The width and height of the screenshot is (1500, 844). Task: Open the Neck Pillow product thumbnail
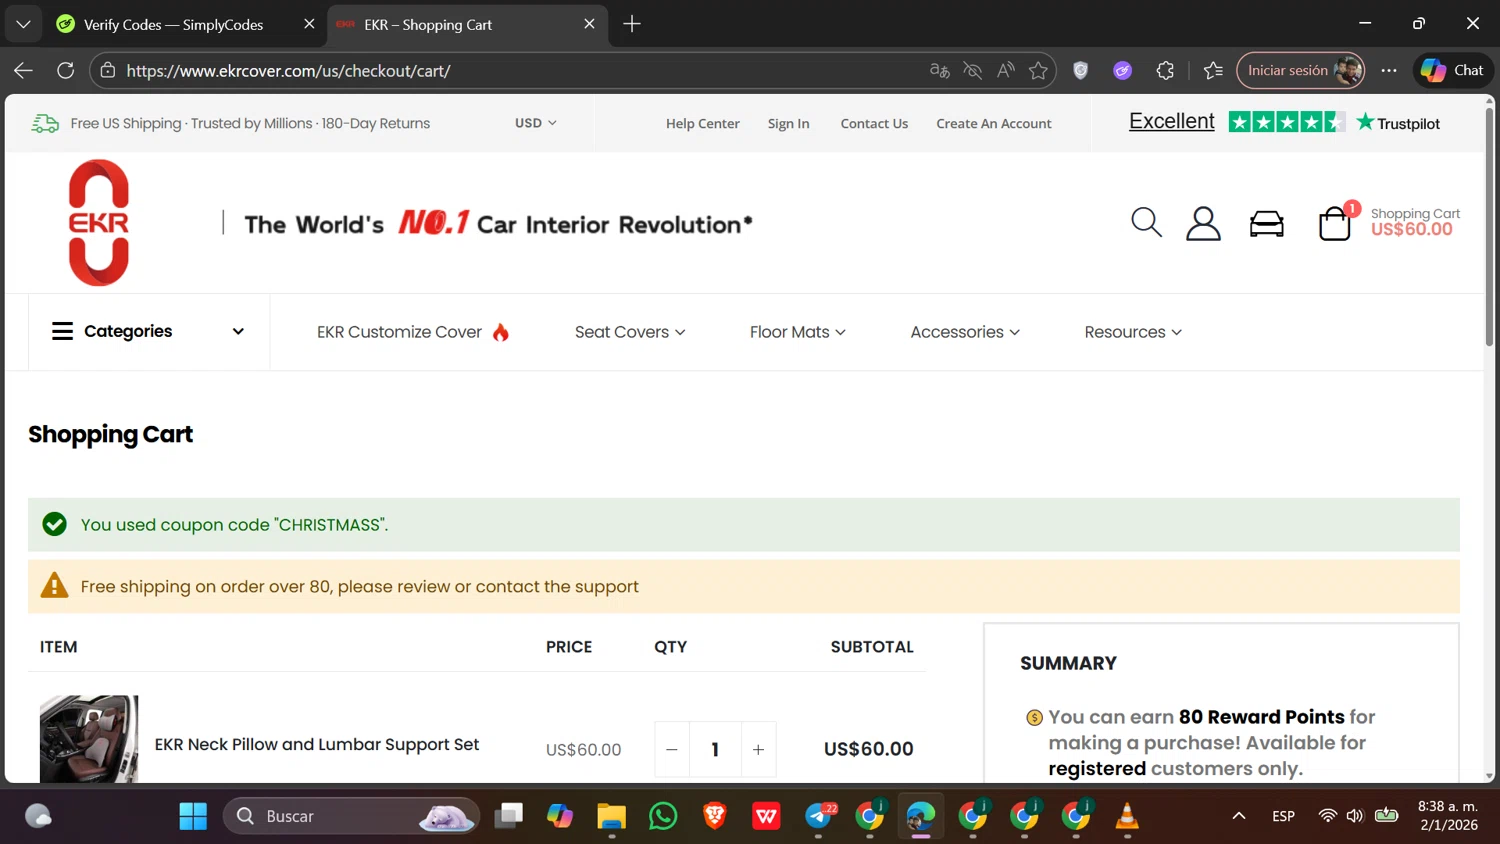[89, 739]
